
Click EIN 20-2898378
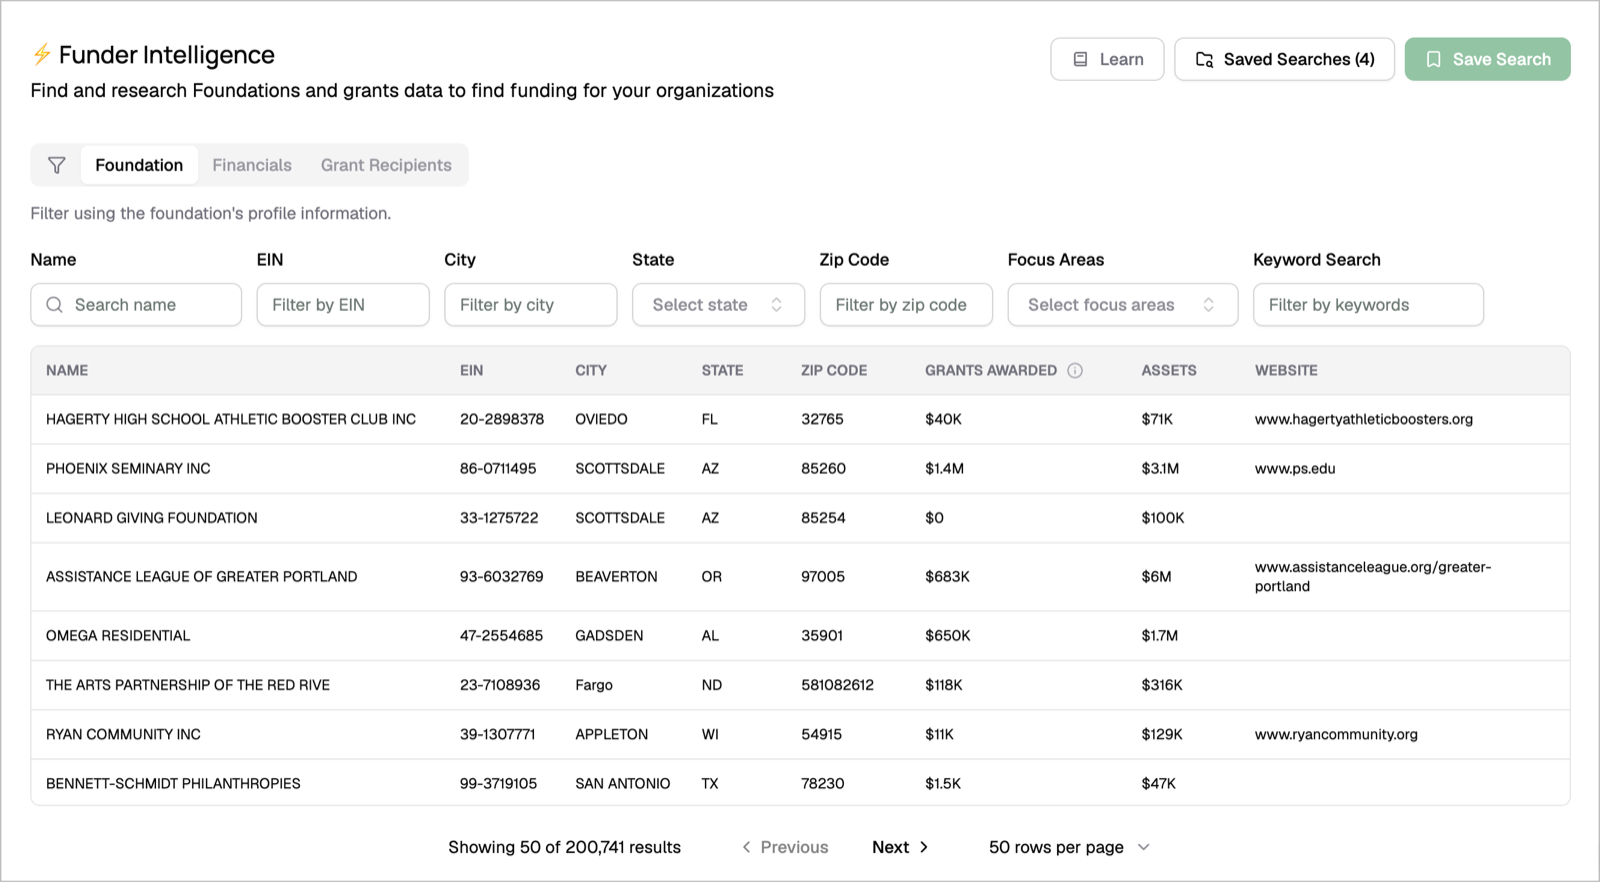[502, 419]
